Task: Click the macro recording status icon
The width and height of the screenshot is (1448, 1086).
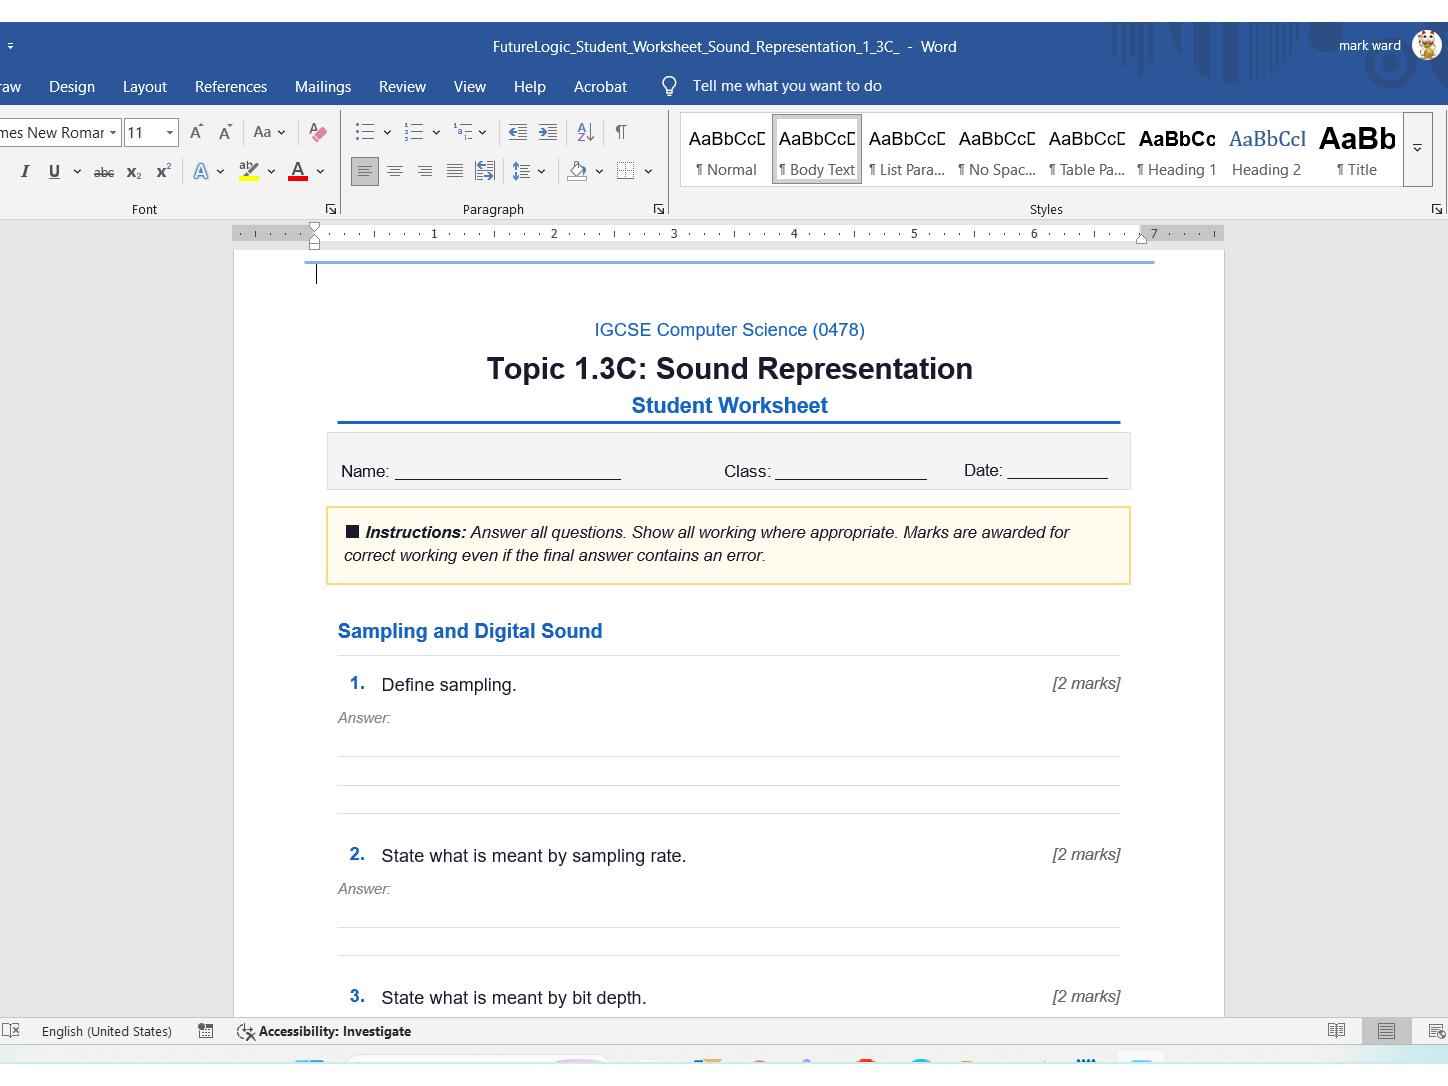Action: coord(206,1031)
